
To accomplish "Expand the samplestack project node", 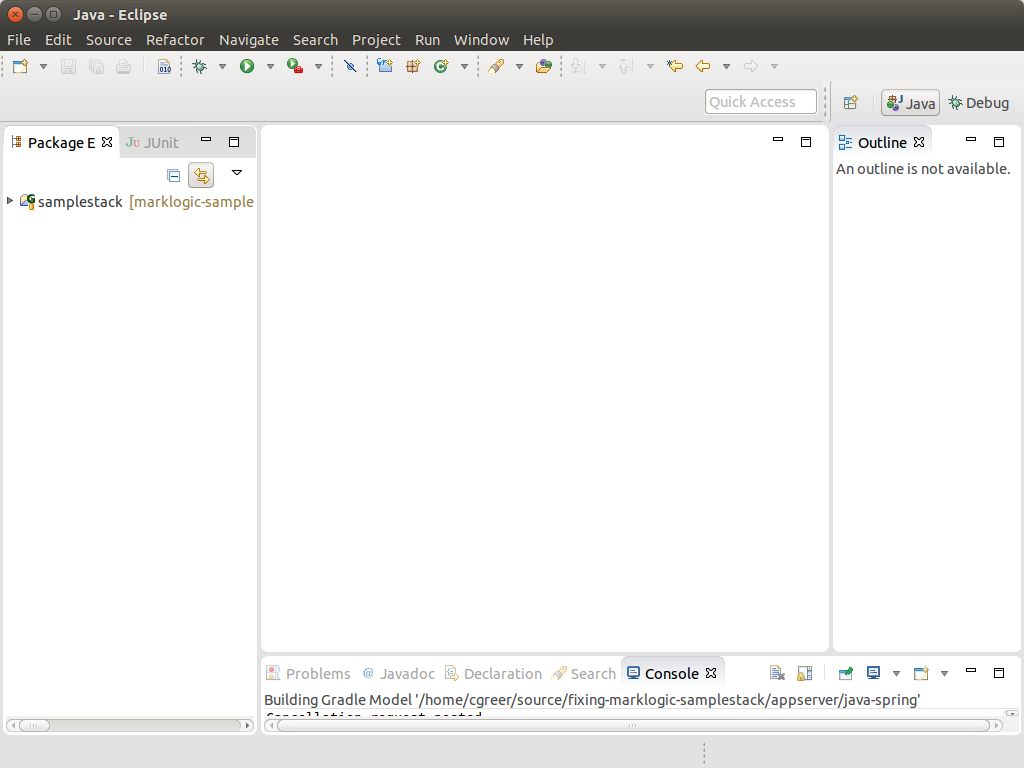I will click(x=10, y=200).
